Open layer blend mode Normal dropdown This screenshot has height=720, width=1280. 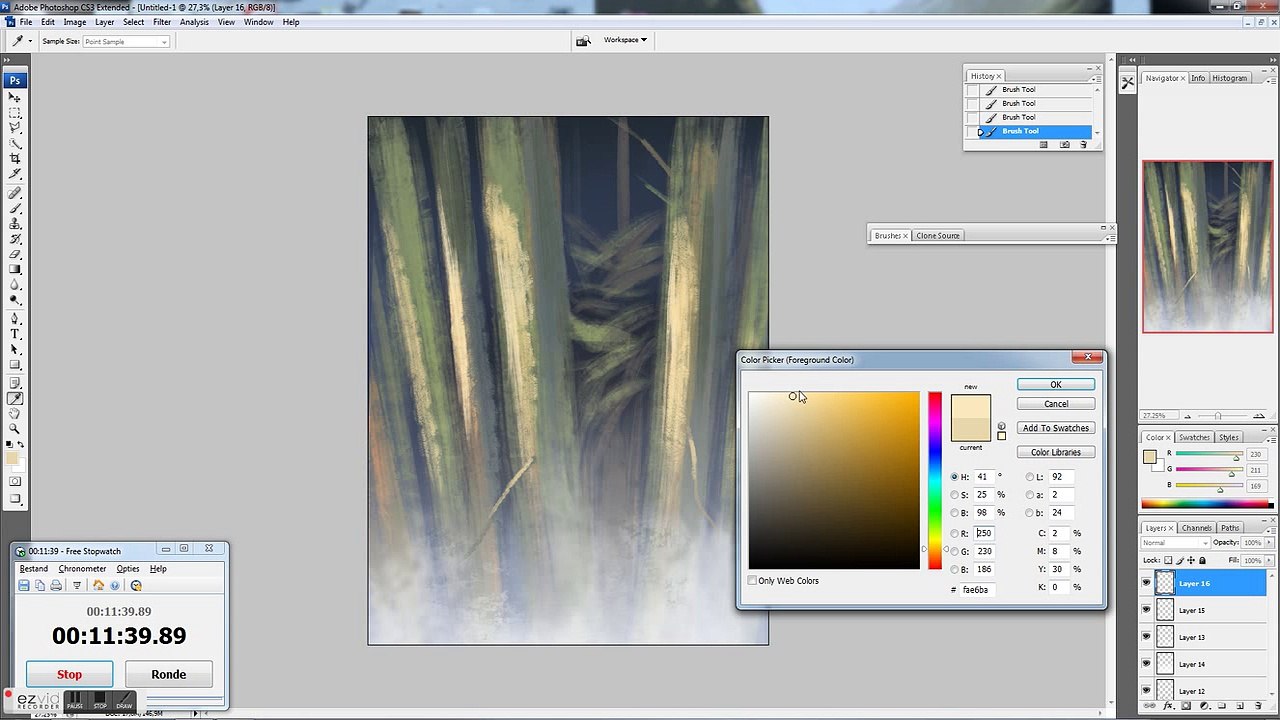[x=1175, y=543]
